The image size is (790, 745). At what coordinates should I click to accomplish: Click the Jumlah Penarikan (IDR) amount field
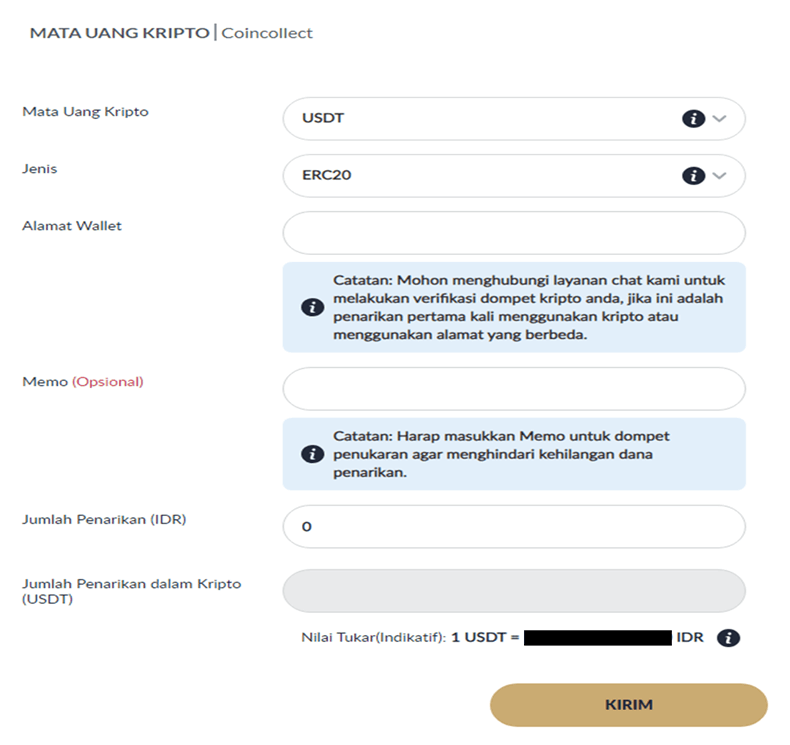pos(514,526)
